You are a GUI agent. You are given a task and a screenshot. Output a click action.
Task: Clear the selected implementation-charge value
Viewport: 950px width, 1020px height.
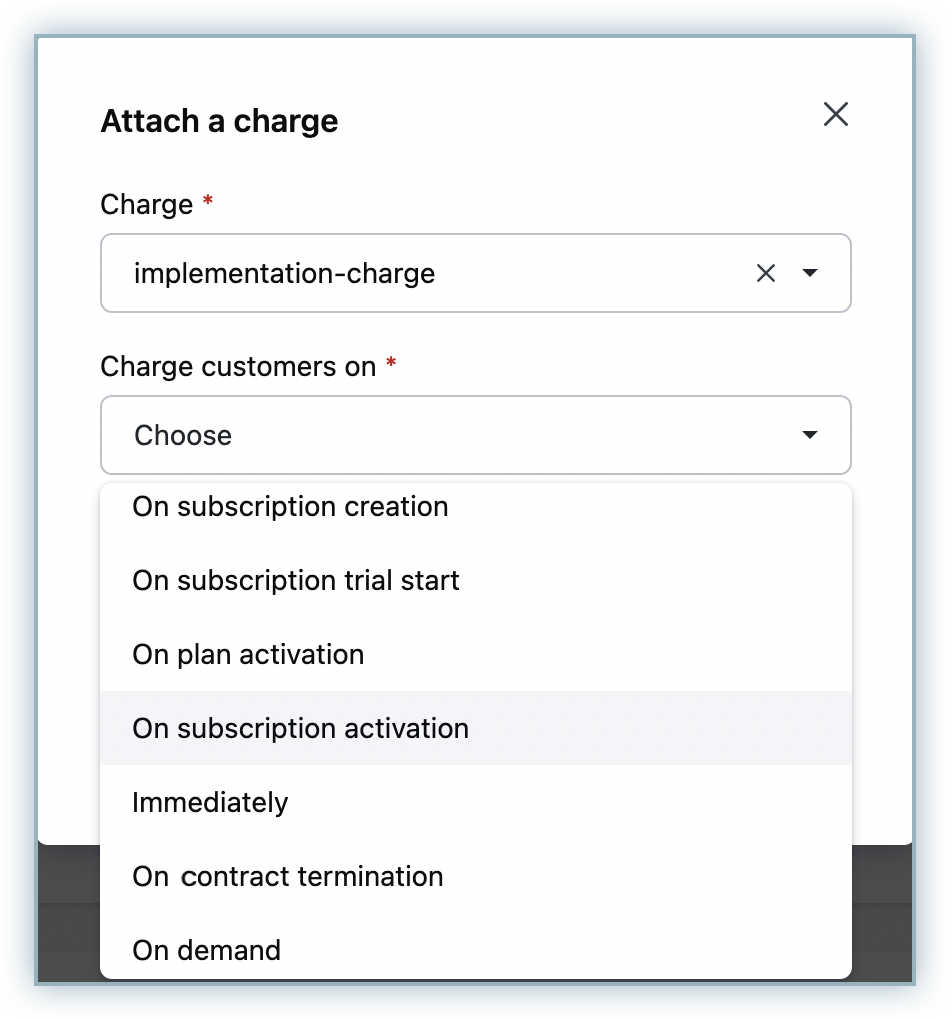(x=766, y=273)
